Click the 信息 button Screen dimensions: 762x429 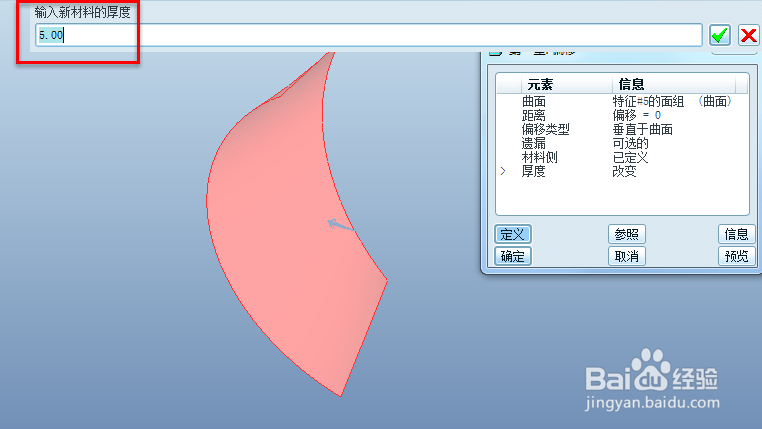tap(736, 234)
